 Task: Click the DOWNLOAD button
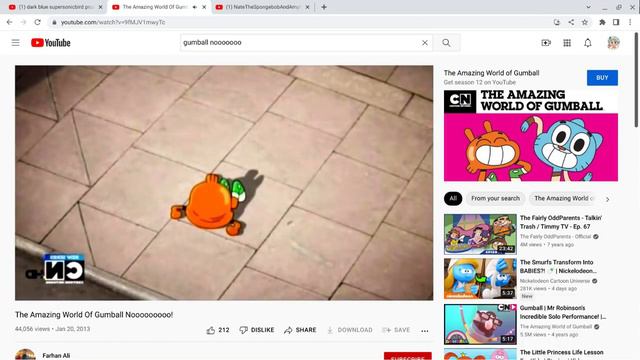point(350,330)
